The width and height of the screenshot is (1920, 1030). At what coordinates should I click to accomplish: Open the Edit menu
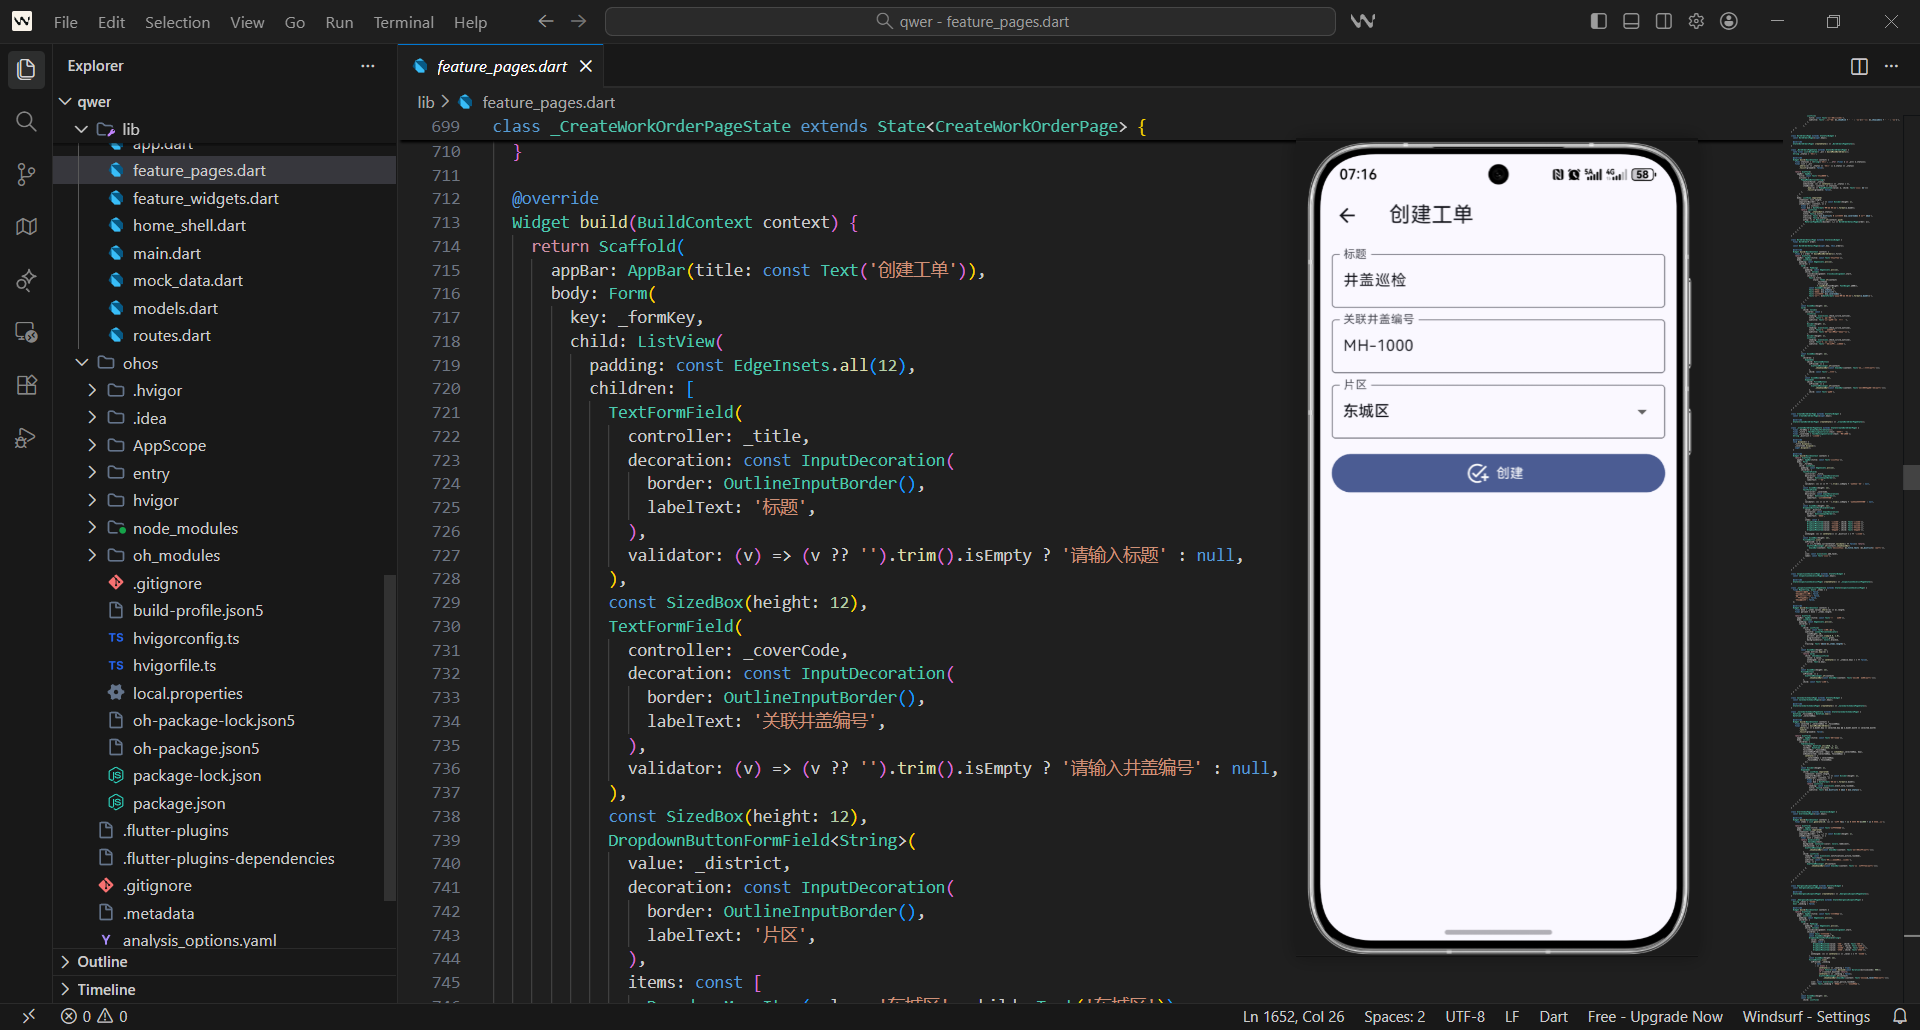click(111, 22)
